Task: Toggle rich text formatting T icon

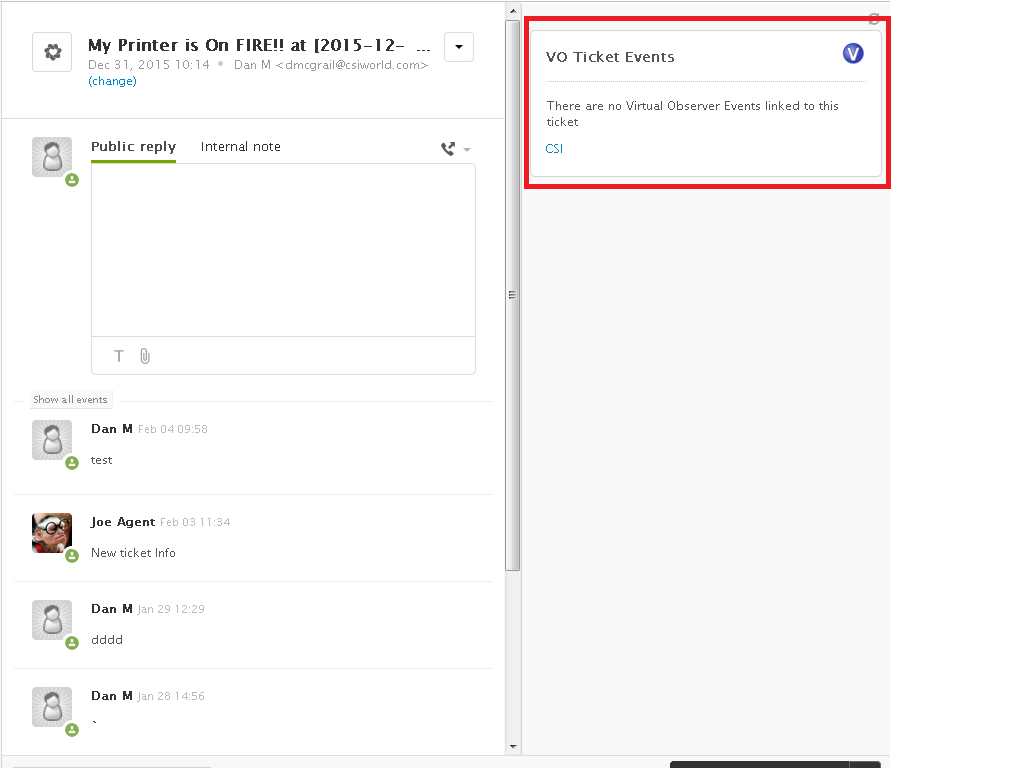Action: (x=119, y=356)
